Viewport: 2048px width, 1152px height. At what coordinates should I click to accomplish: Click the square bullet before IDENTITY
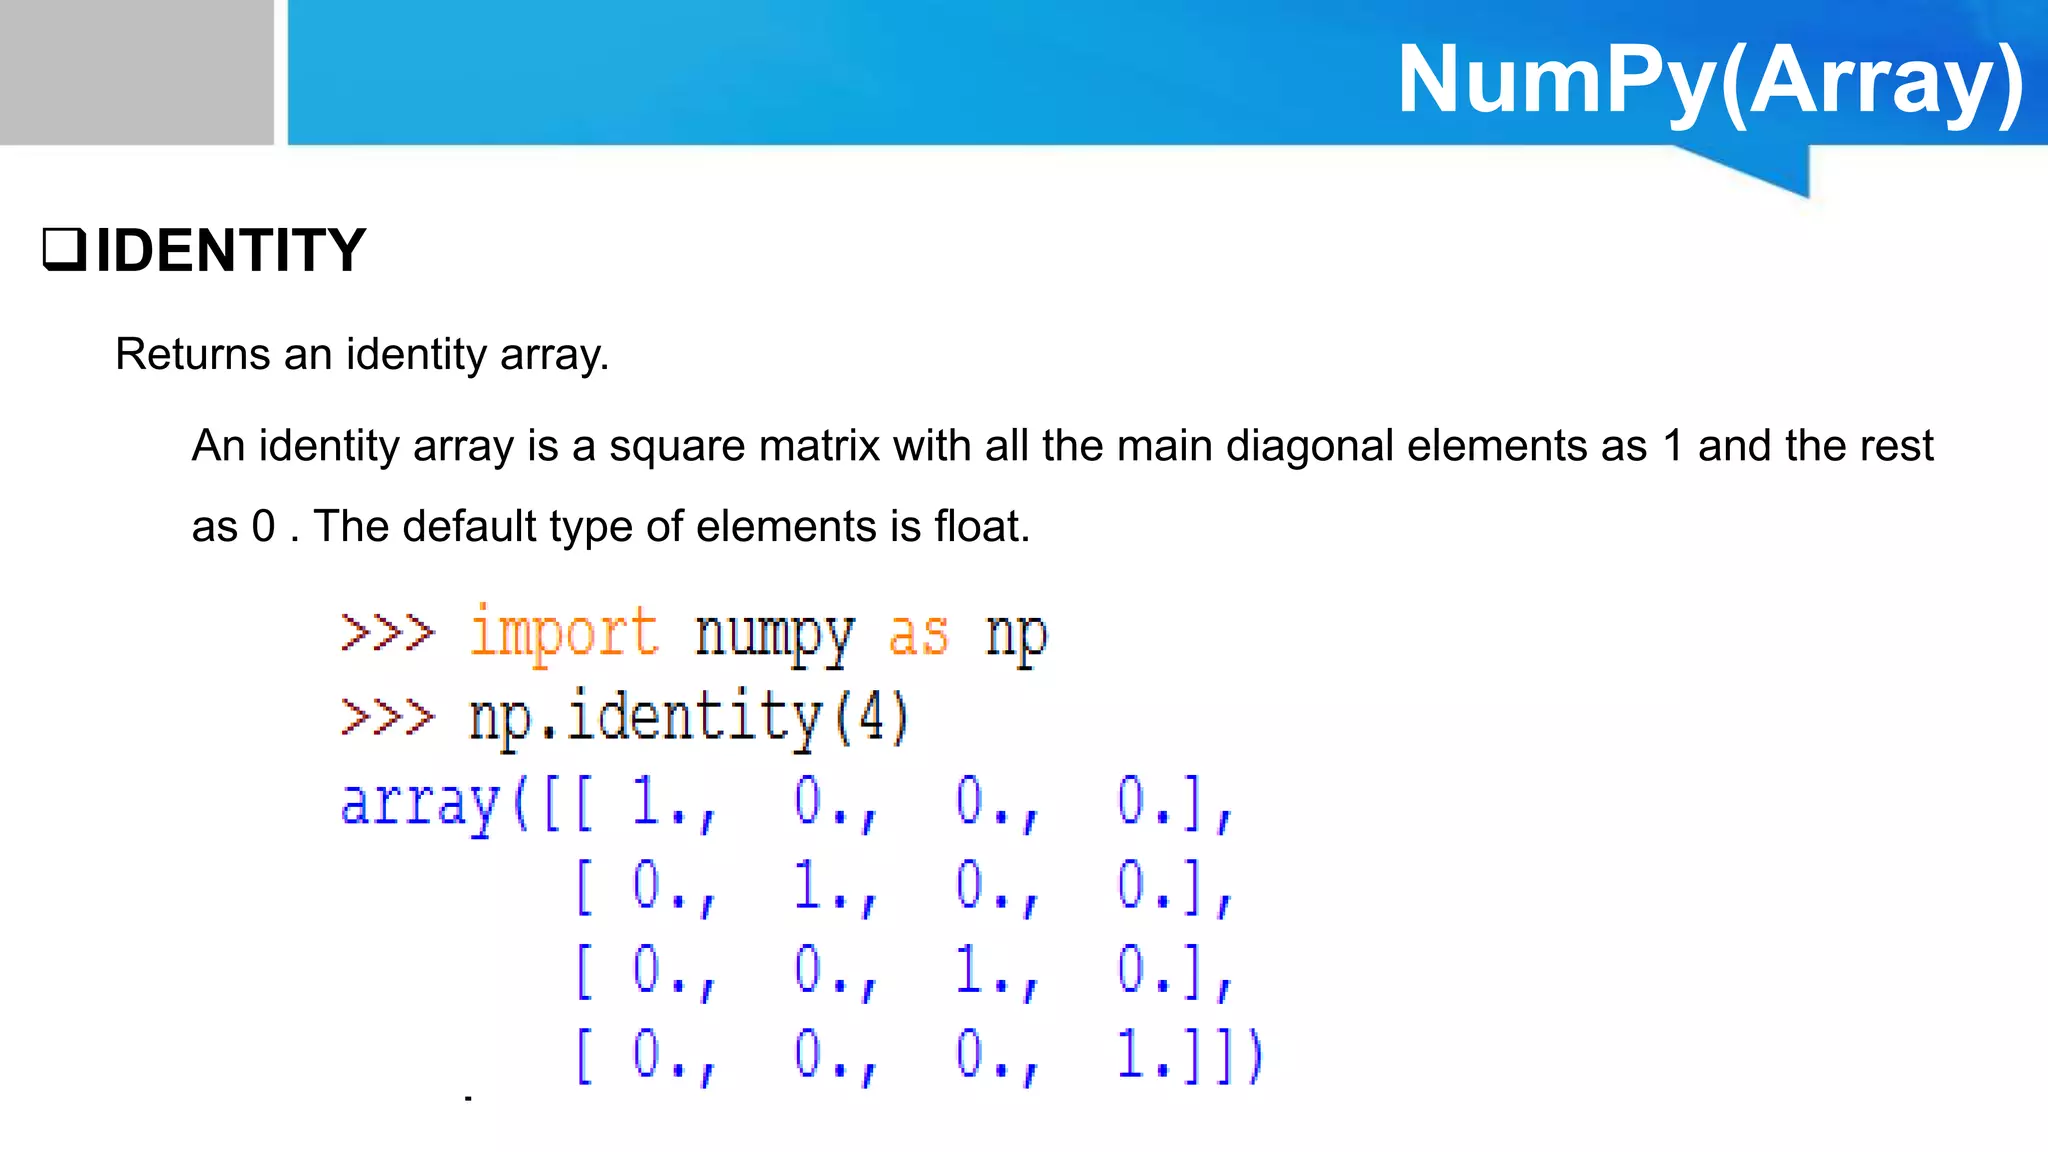[x=64, y=250]
